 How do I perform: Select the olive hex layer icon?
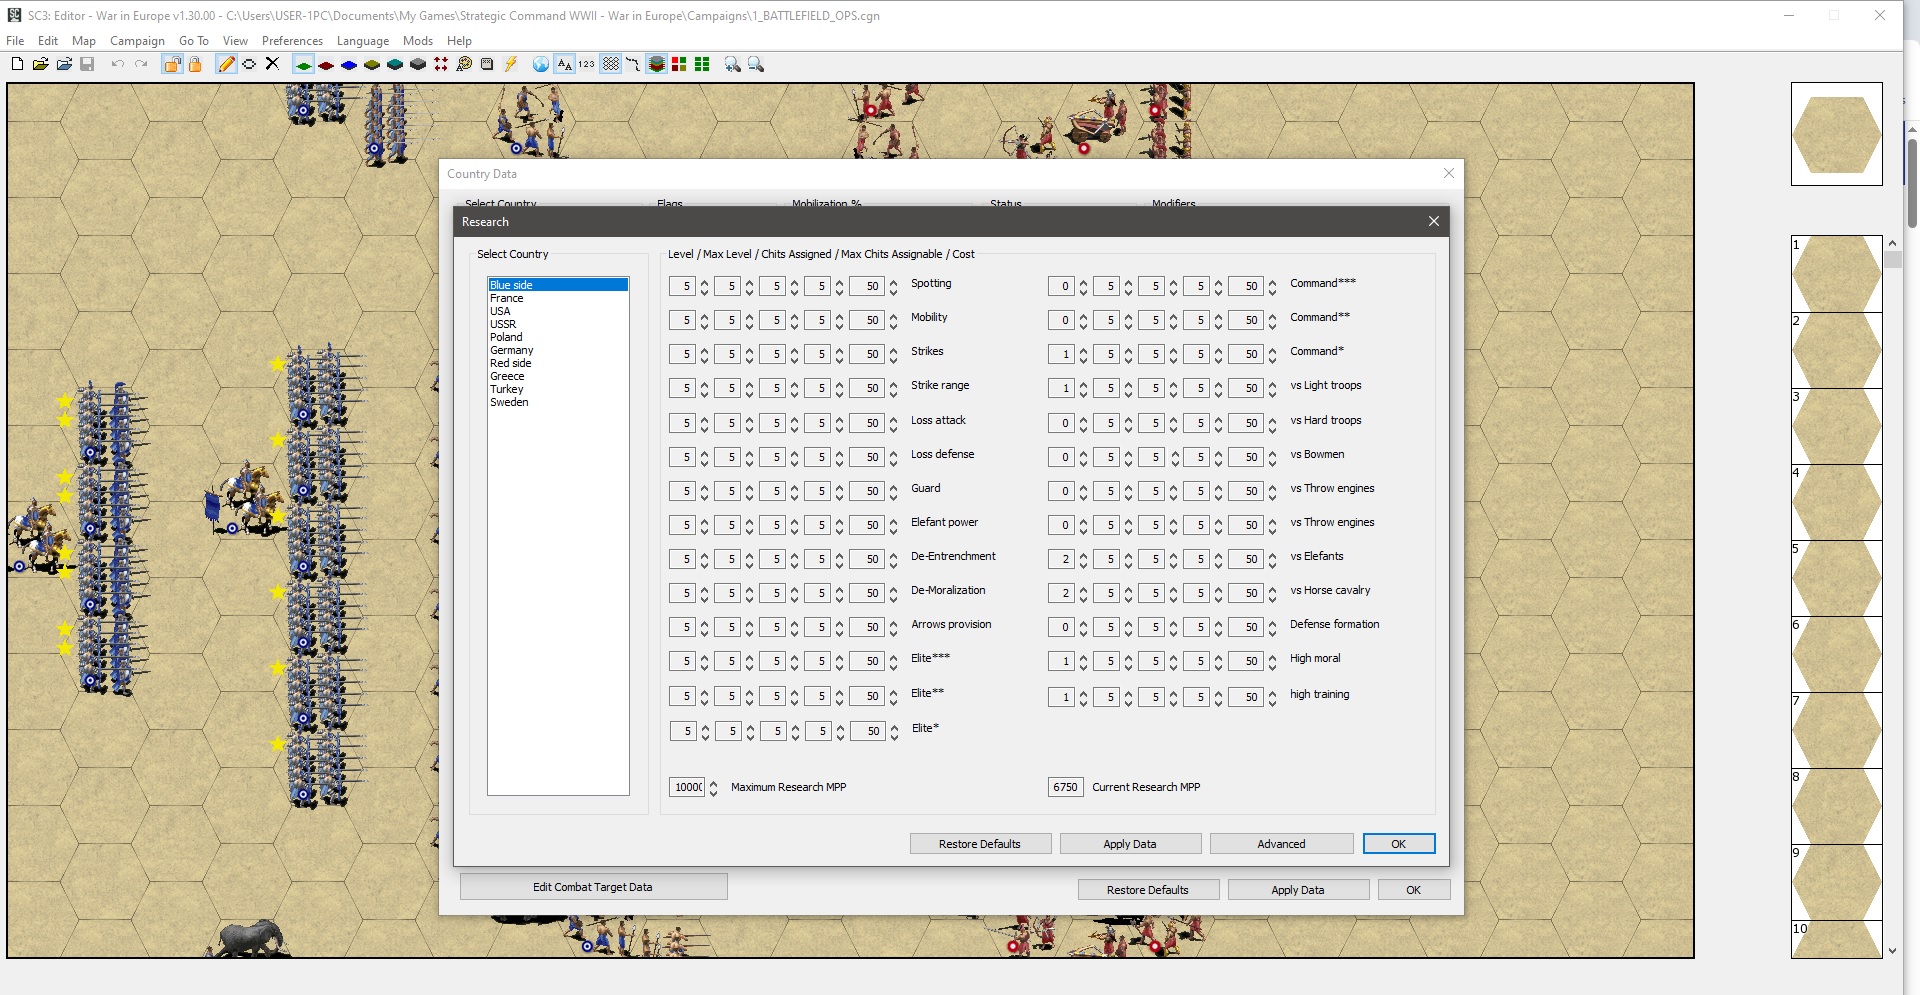(372, 64)
